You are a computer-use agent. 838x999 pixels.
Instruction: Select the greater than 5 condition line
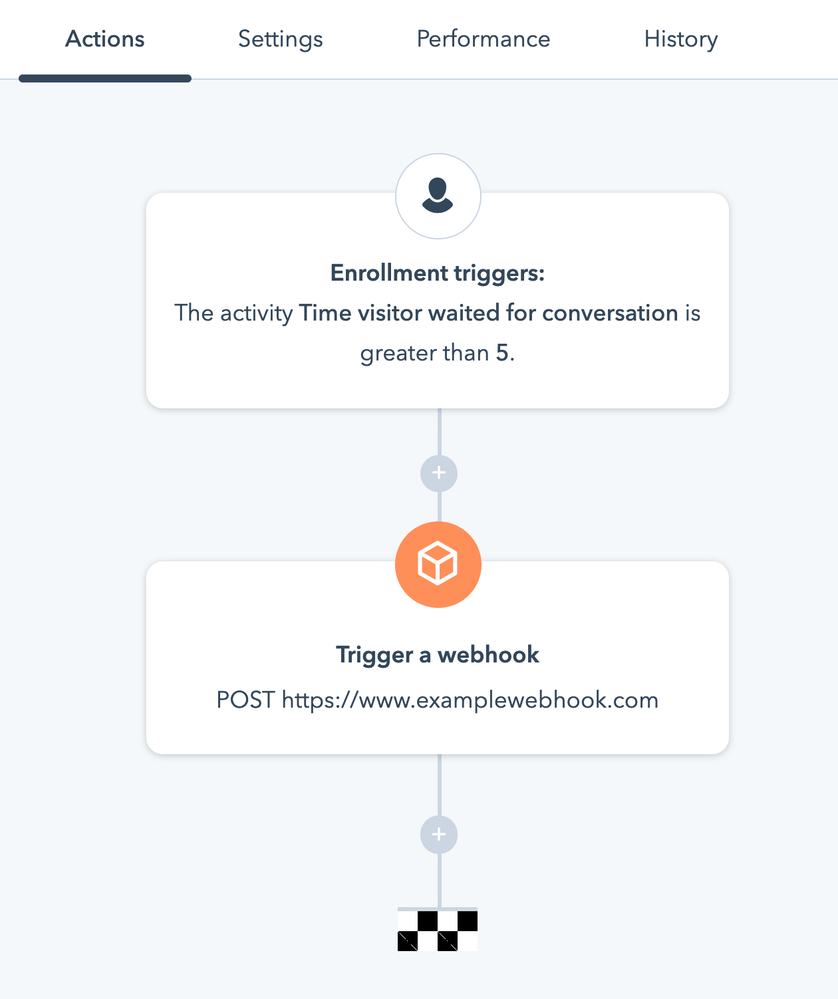pos(437,353)
